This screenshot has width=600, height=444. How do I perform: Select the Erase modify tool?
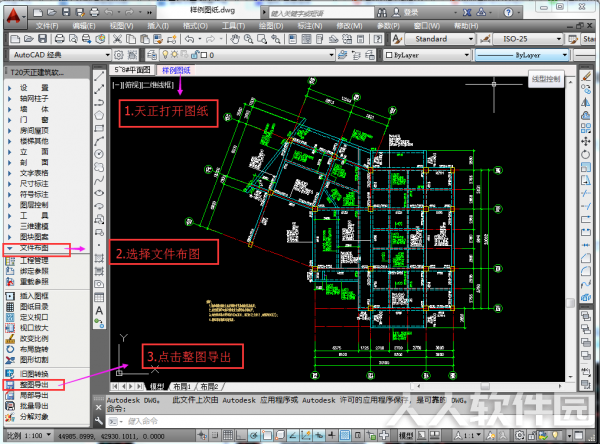pos(586,76)
